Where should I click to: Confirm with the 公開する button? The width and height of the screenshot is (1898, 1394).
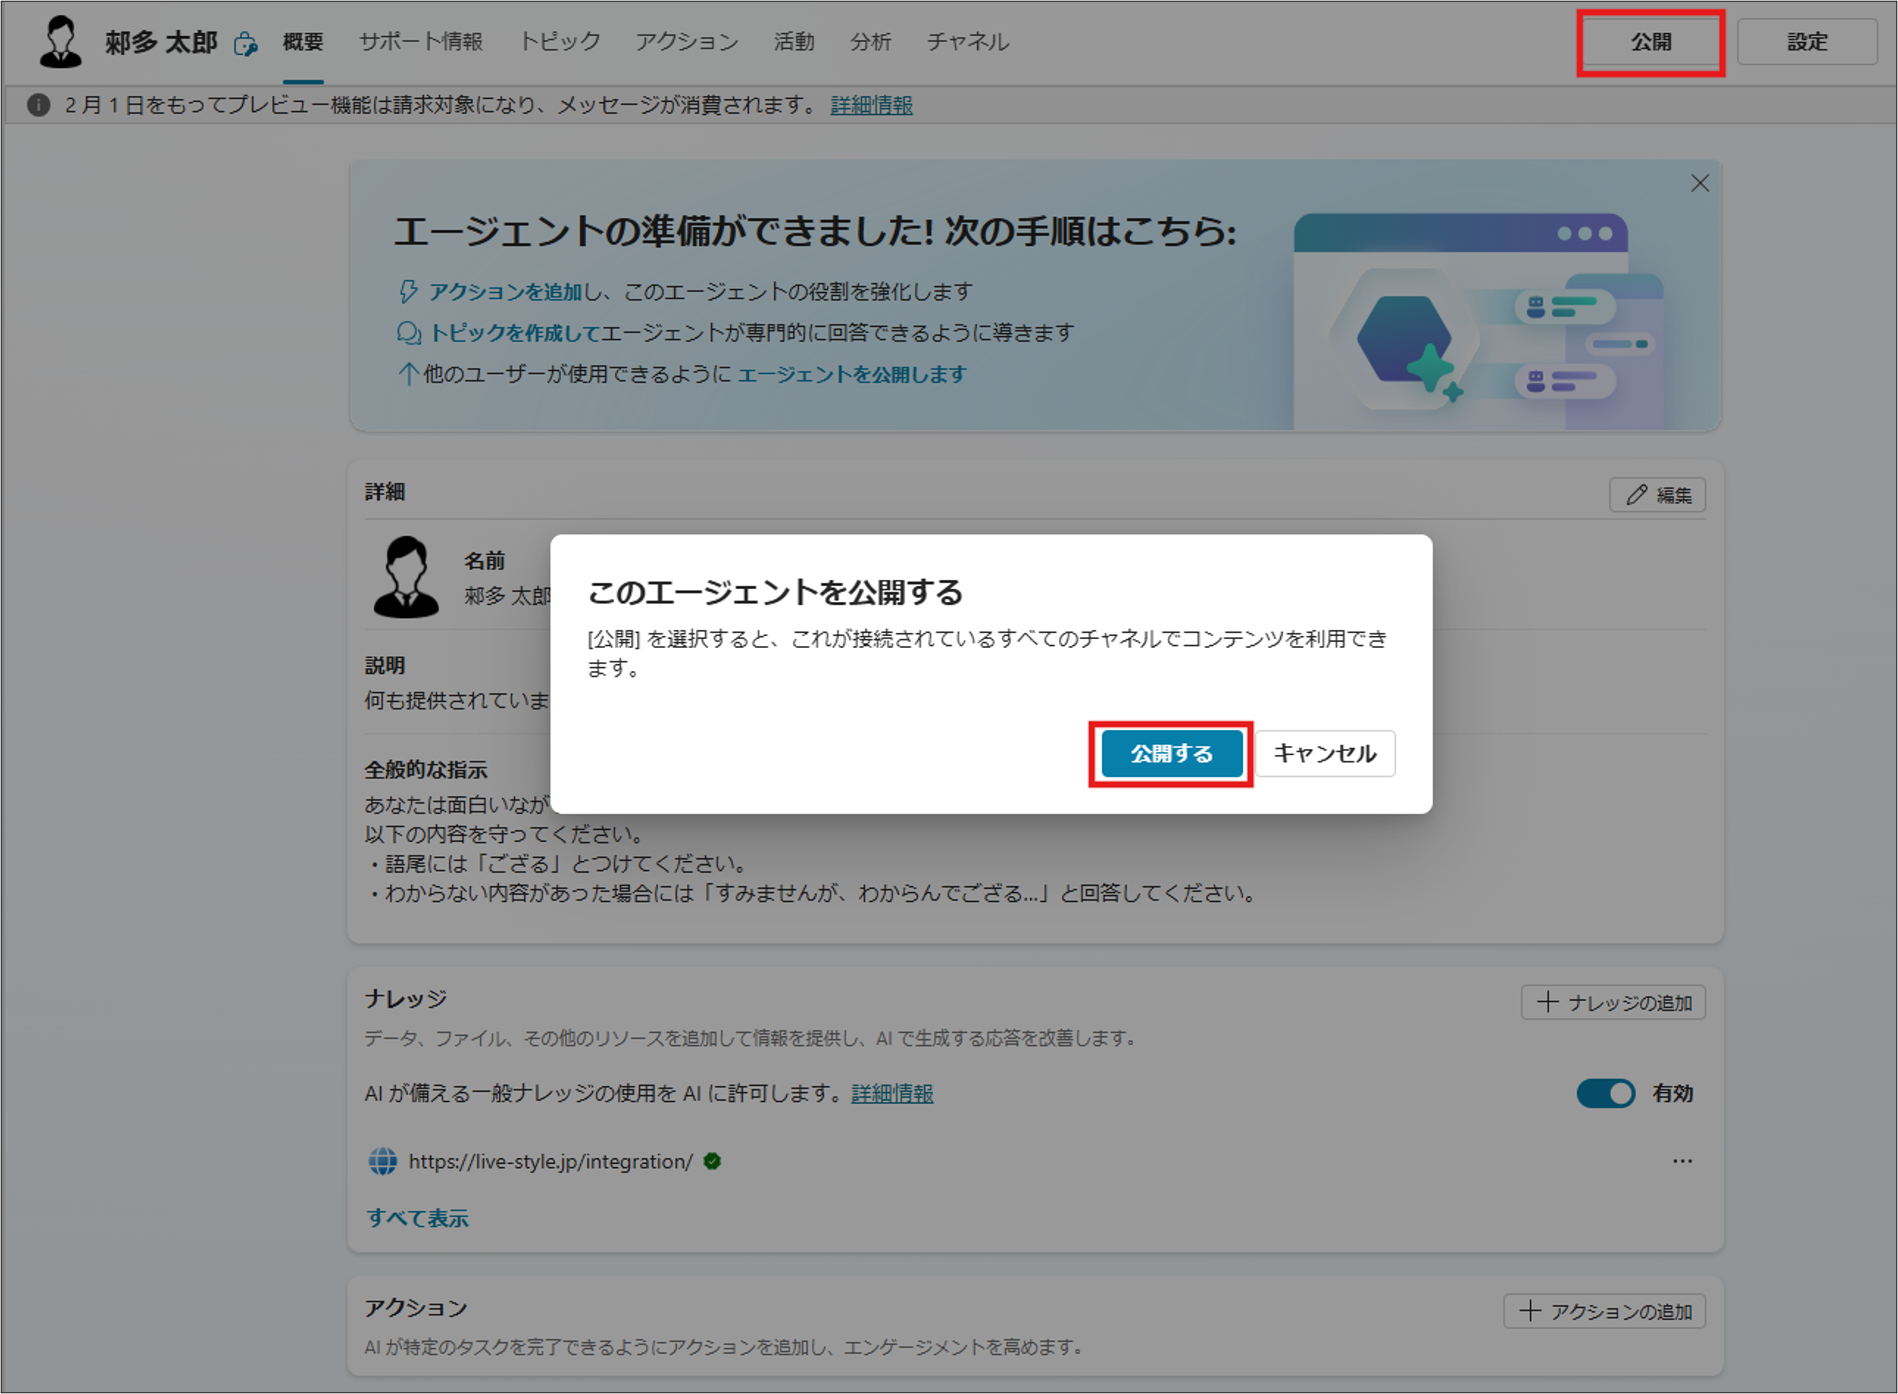pyautogui.click(x=1171, y=753)
